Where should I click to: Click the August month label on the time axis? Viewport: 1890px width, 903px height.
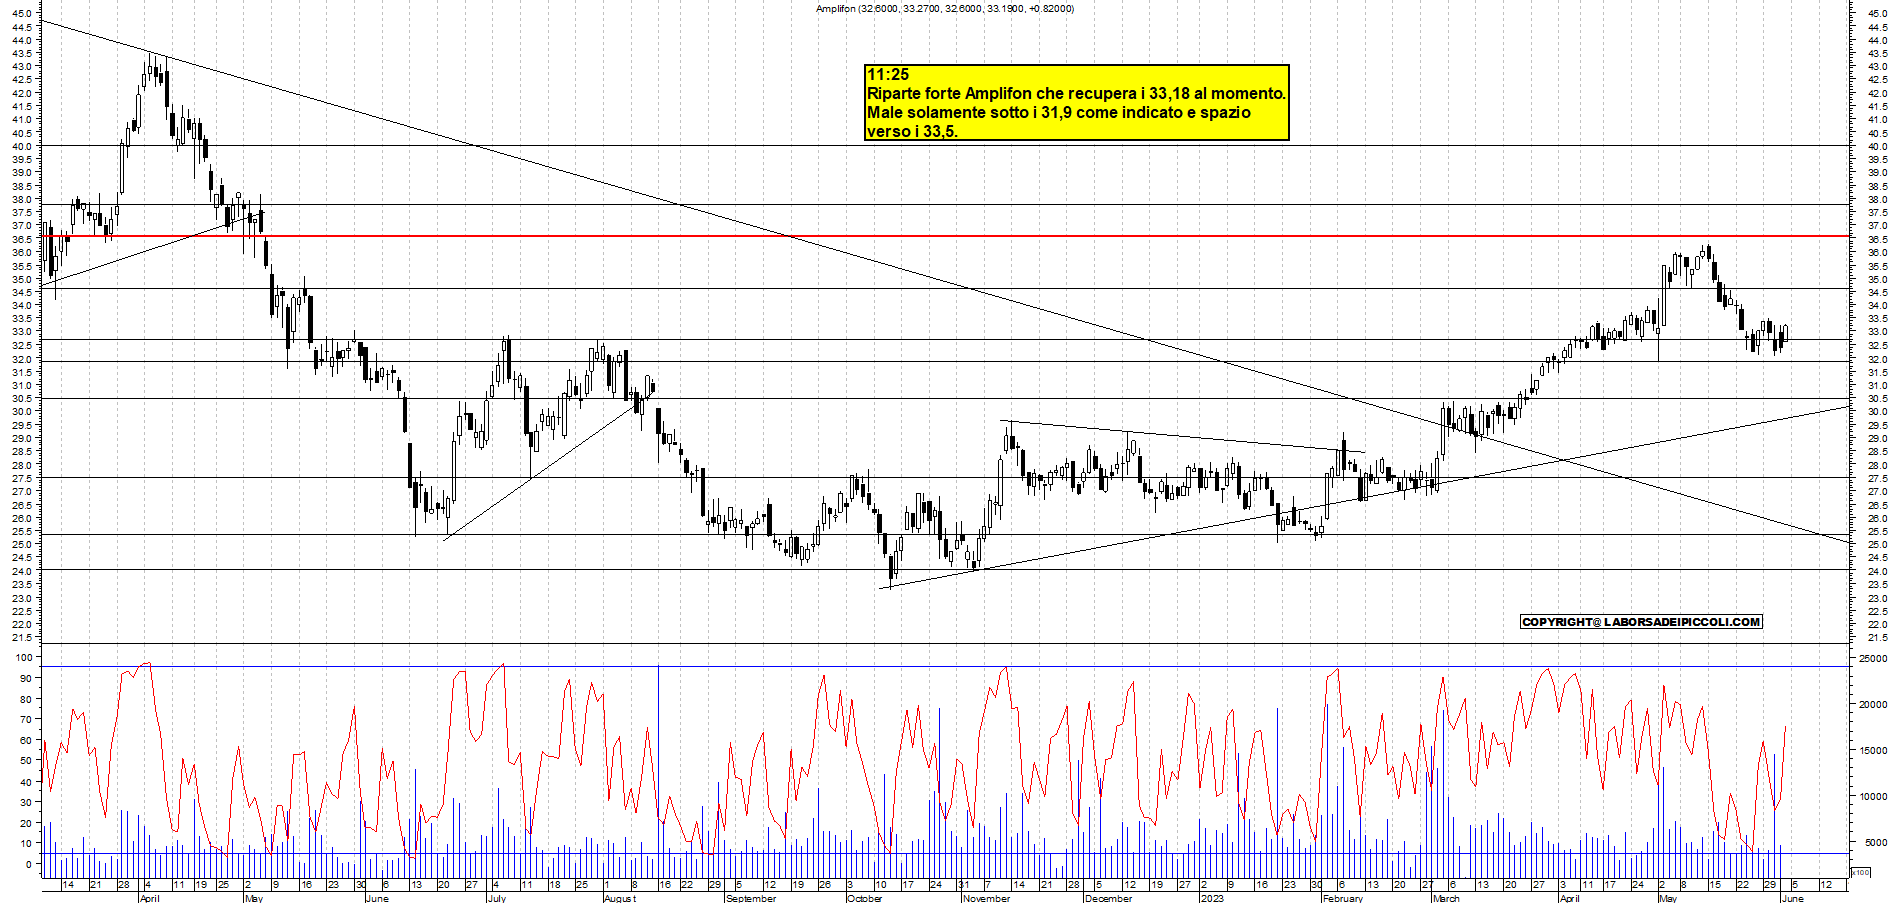(x=619, y=898)
